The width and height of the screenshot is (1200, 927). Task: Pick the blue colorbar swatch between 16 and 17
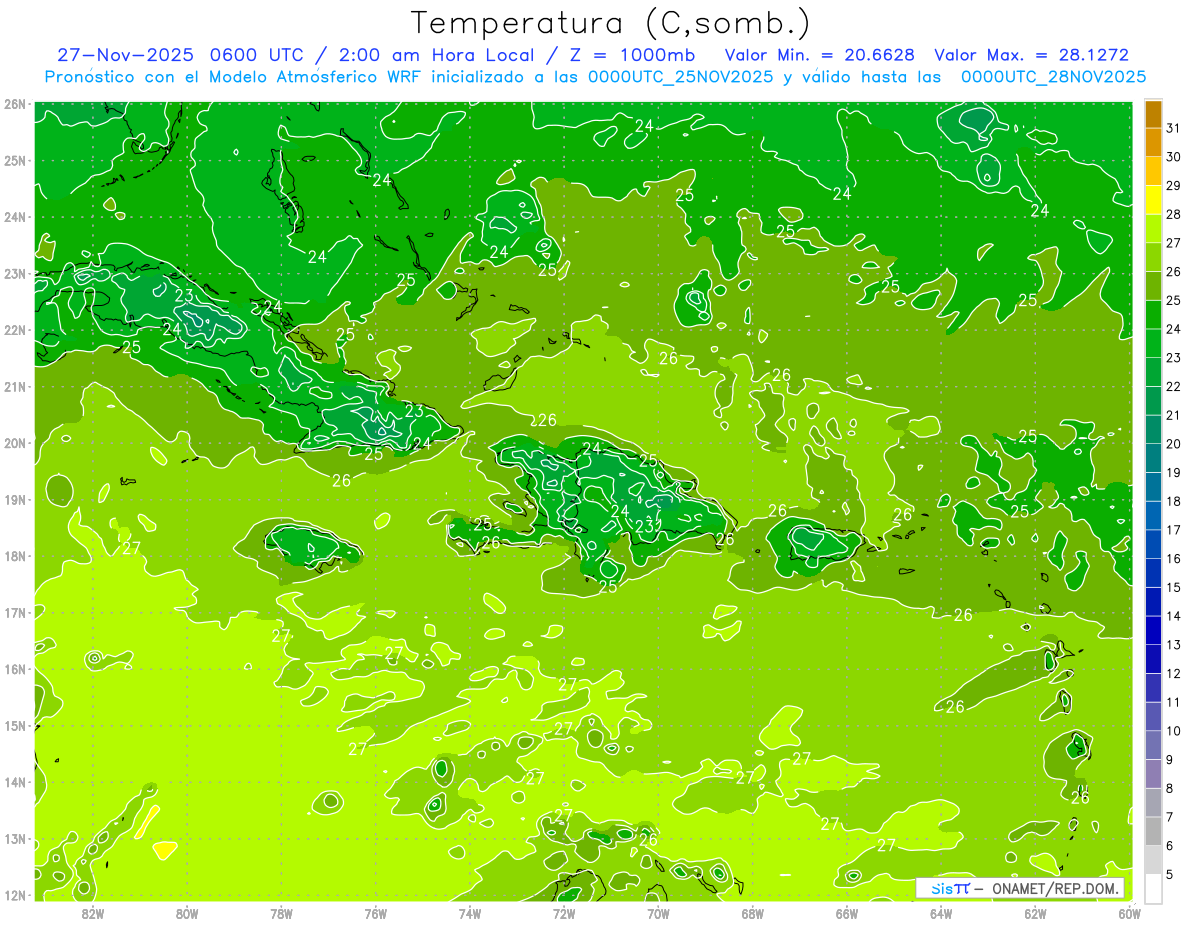[x=1153, y=544]
